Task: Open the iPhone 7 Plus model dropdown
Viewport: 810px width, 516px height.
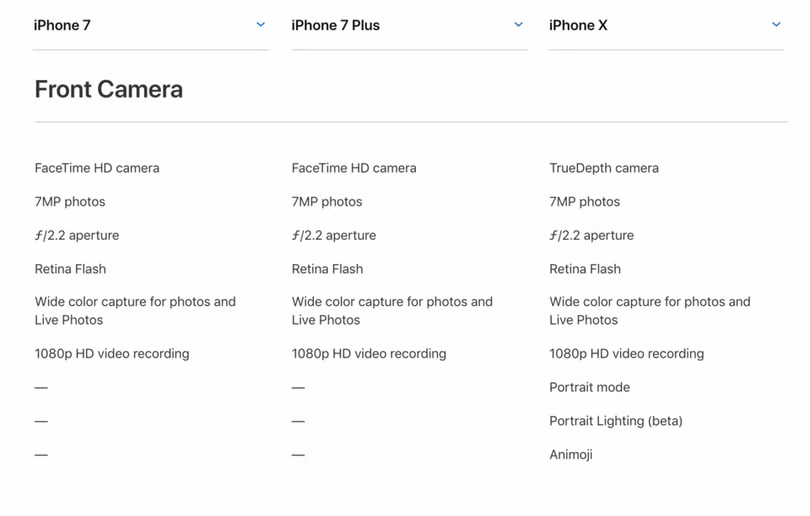Action: [518, 25]
